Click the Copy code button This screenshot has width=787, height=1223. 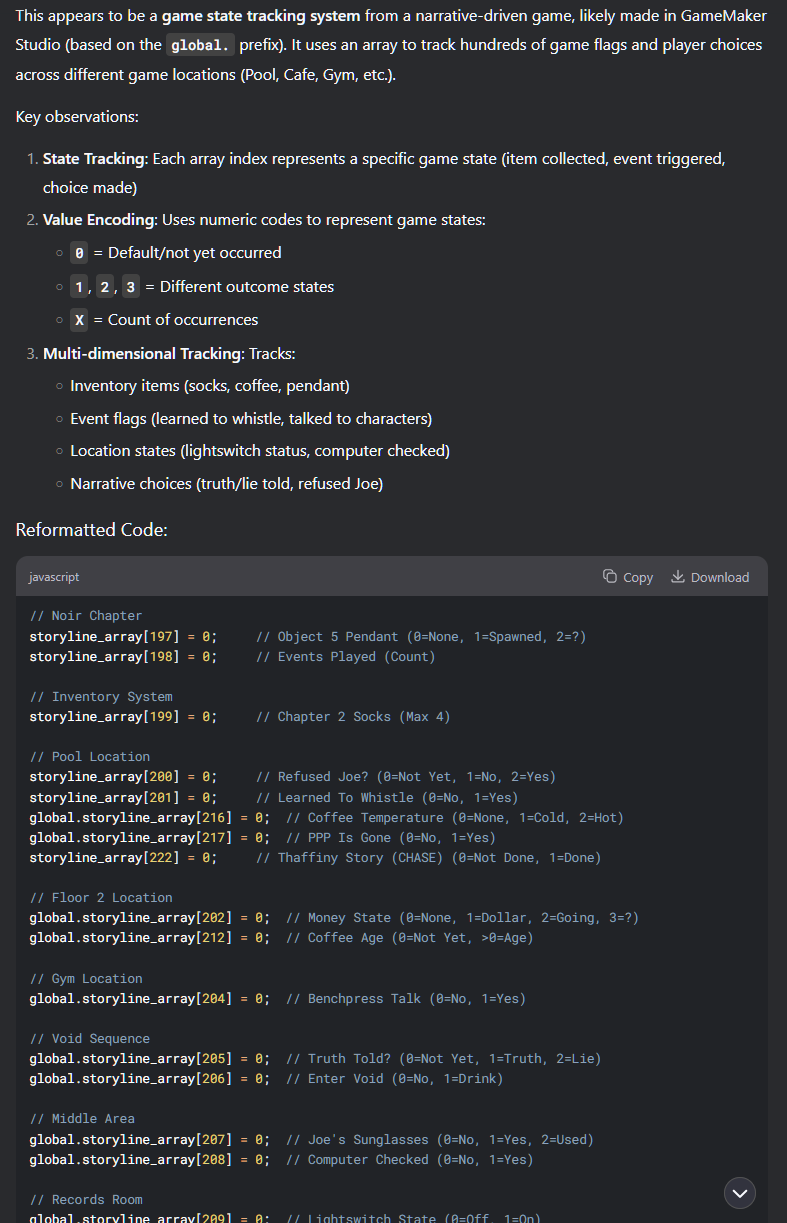pyautogui.click(x=628, y=577)
